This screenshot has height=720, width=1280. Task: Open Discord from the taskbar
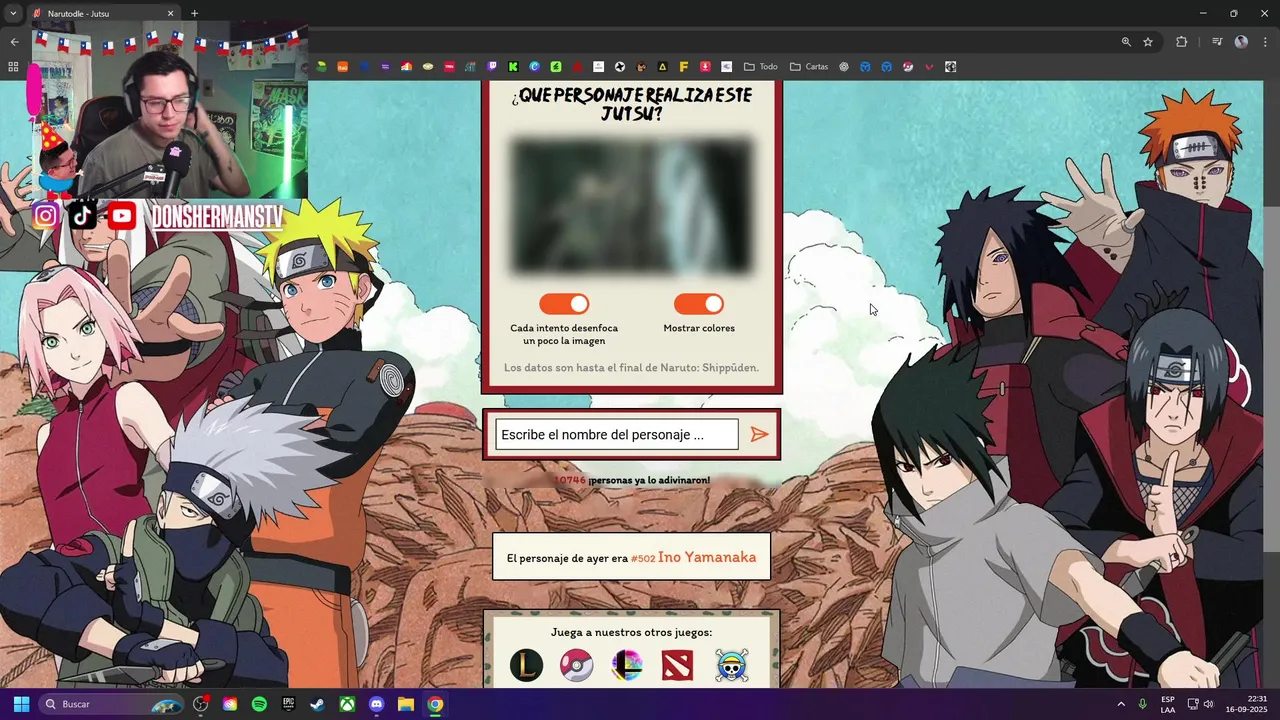click(x=376, y=704)
